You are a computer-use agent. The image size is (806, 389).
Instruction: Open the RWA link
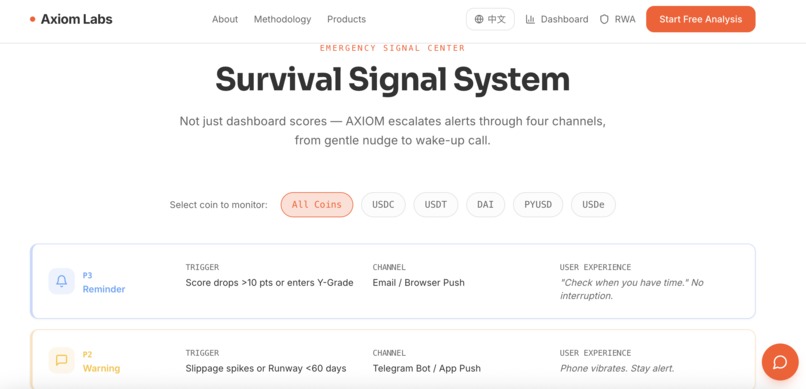coord(617,20)
